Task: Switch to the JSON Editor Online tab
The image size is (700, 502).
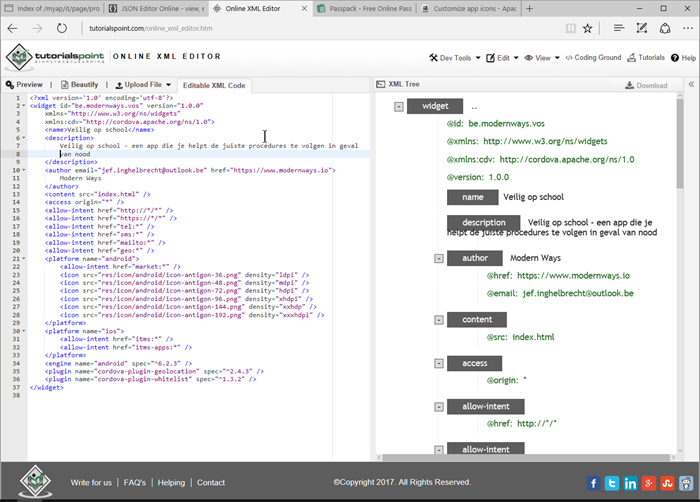Action: [157, 8]
